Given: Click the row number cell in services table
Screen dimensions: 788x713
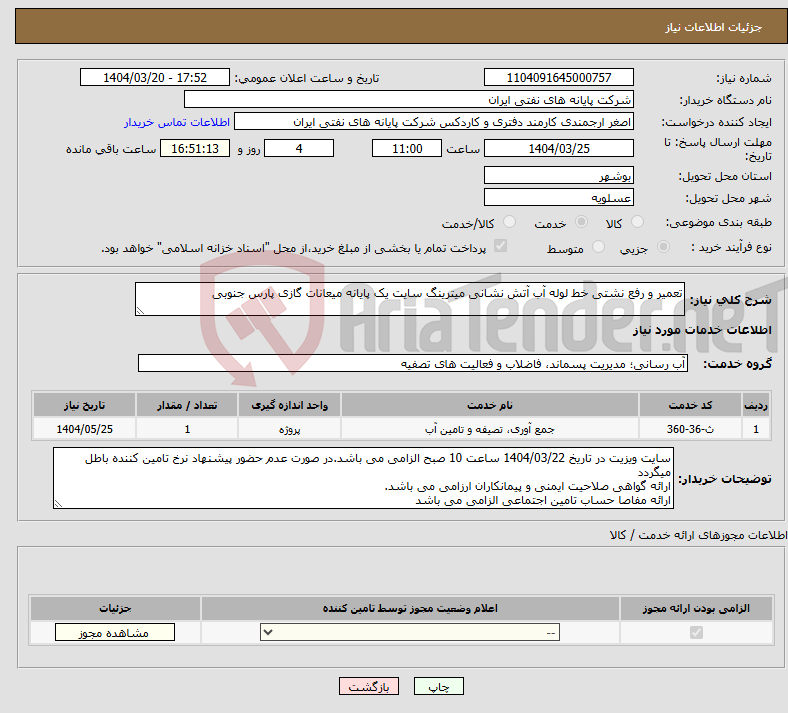Looking at the screenshot, I should pos(756,429).
